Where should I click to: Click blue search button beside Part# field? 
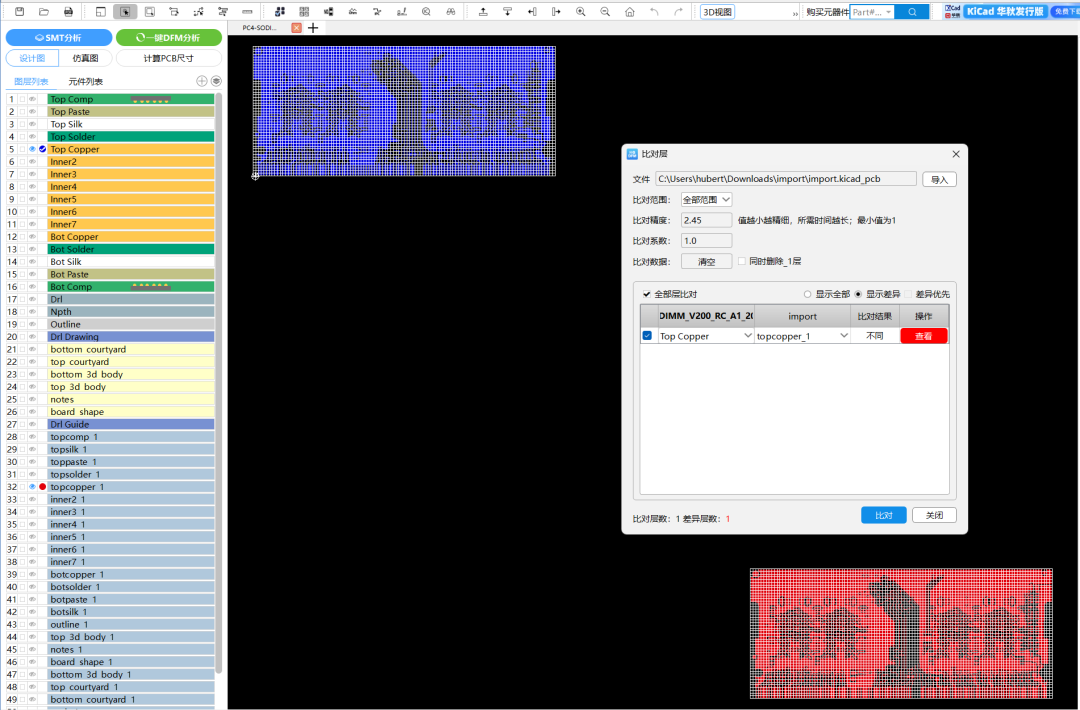[912, 12]
